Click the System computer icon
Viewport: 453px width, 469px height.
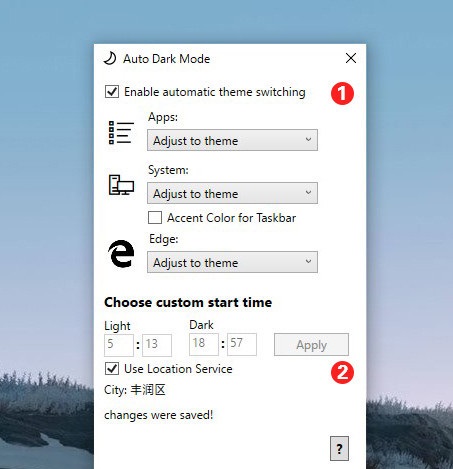pyautogui.click(x=121, y=185)
